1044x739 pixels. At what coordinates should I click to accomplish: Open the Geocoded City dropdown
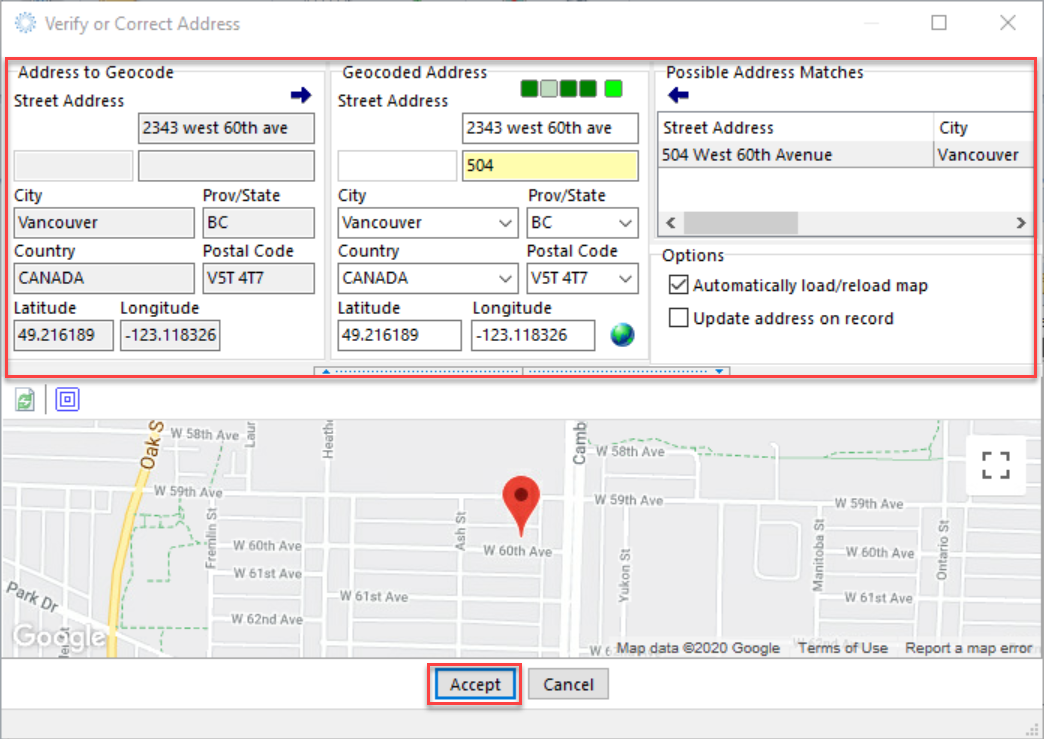pyautogui.click(x=507, y=222)
